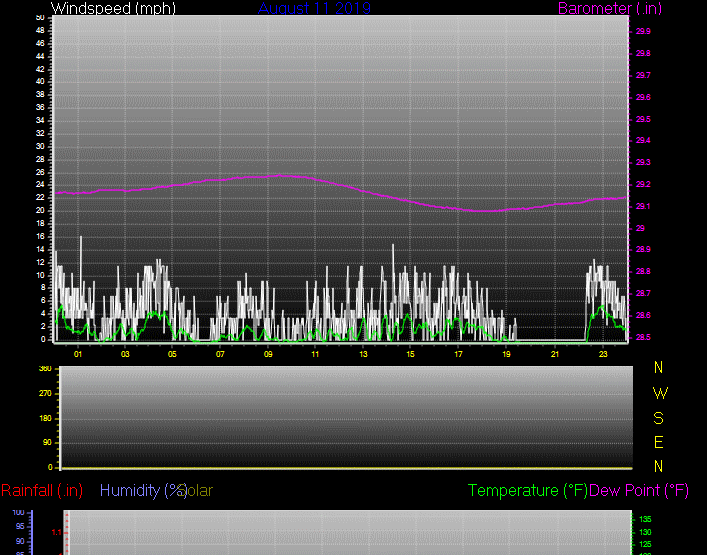Viewport: 707px width, 555px height.
Task: Select the 'August 11 2019' date heading
Action: 314,8
